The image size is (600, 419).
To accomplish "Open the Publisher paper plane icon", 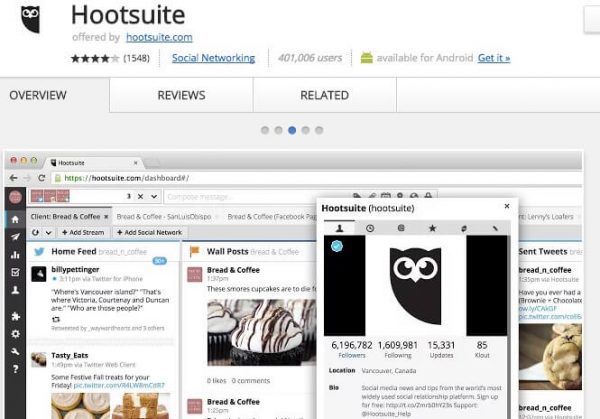I will pos(15,237).
